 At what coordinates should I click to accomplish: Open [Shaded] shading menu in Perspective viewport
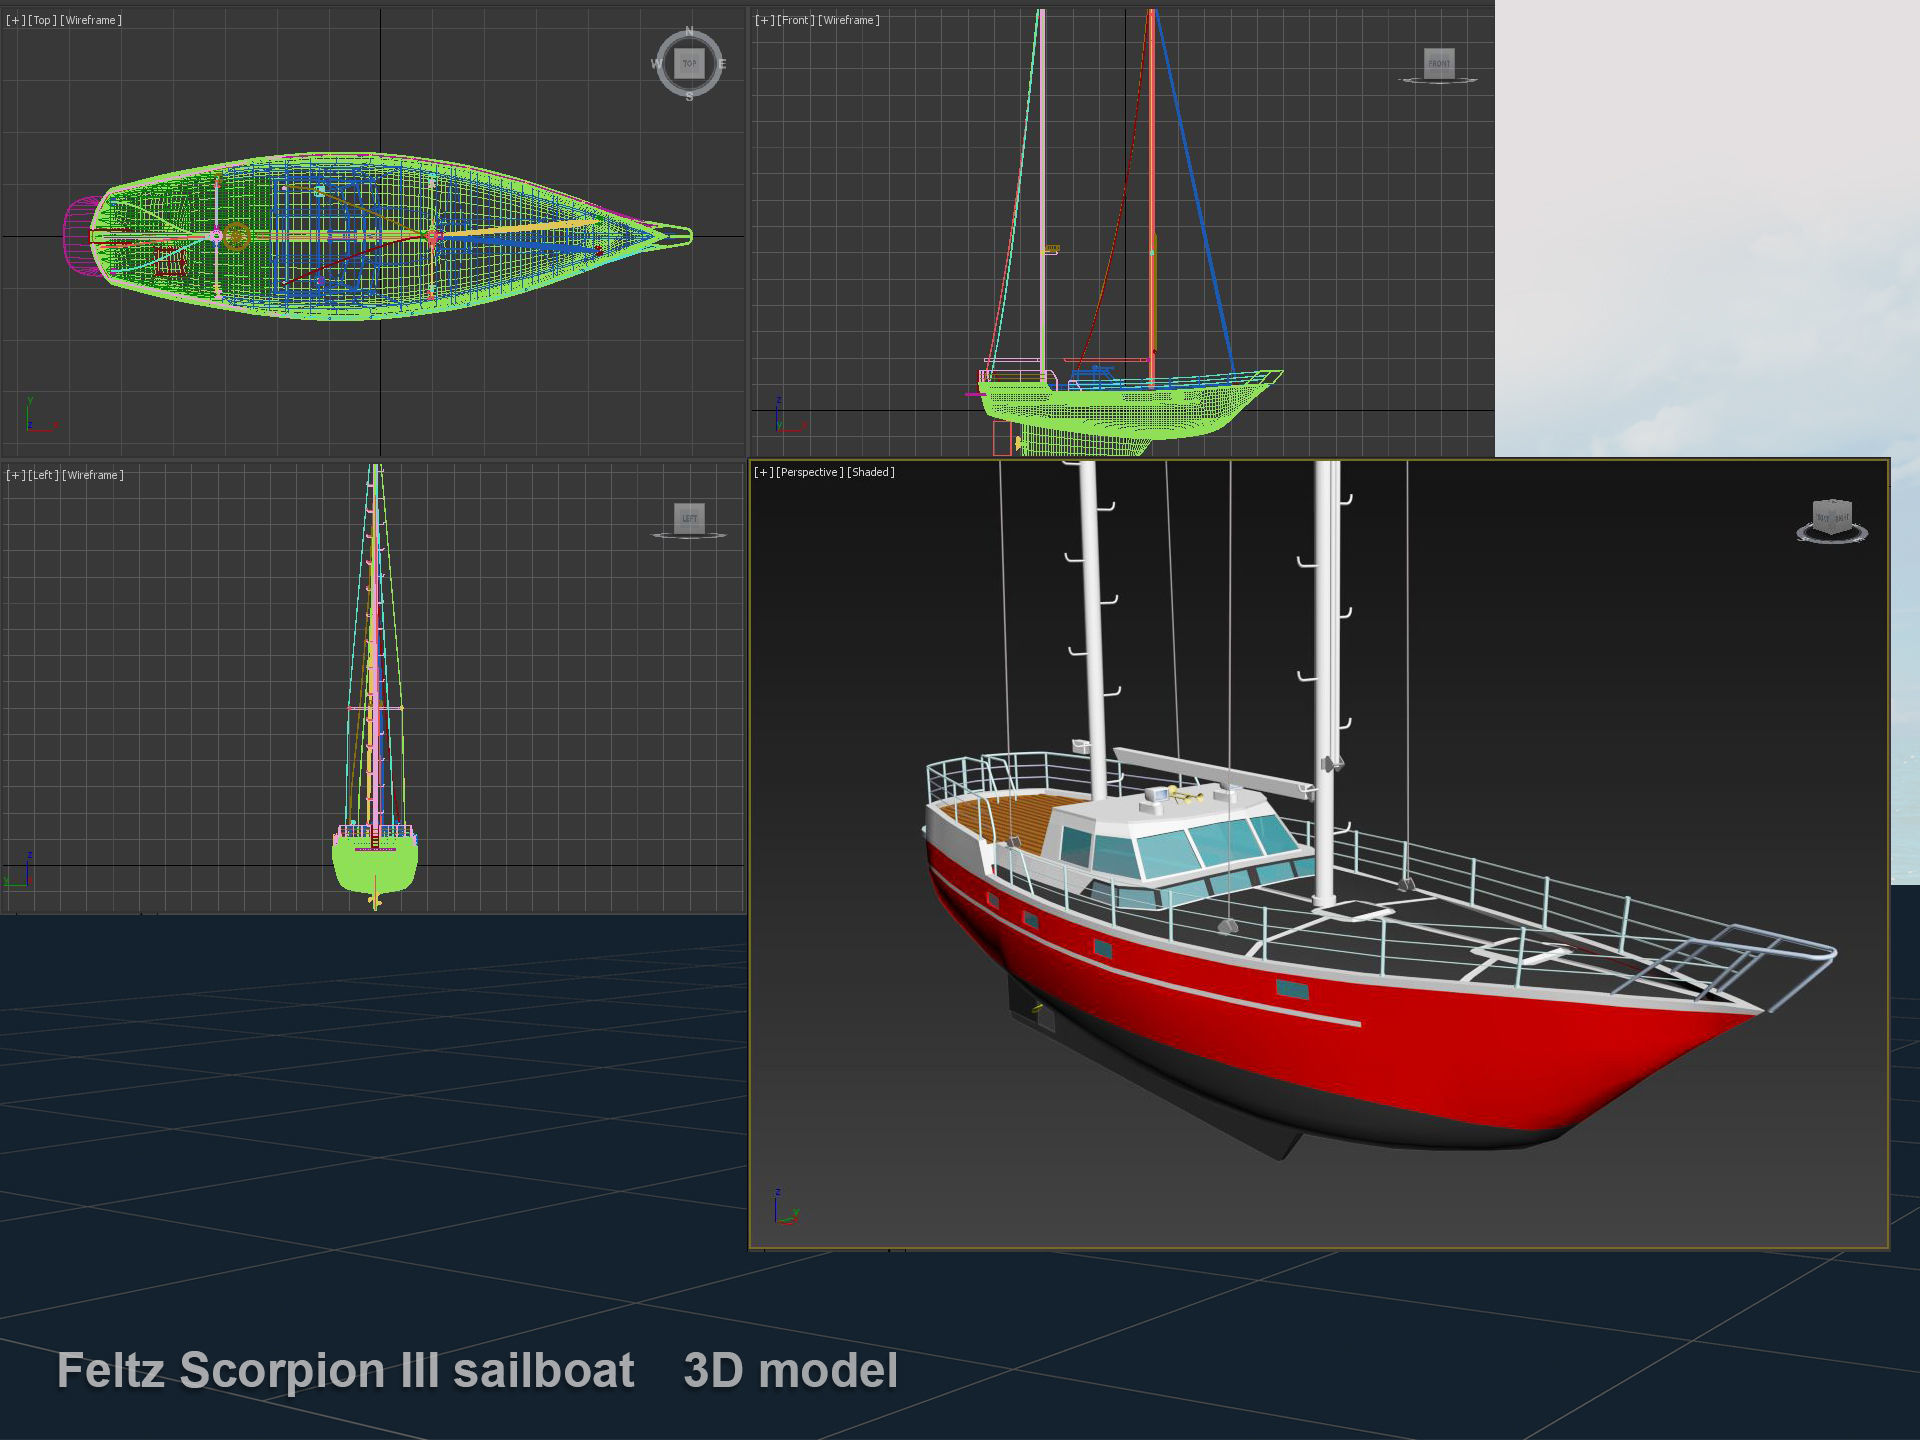click(x=871, y=472)
